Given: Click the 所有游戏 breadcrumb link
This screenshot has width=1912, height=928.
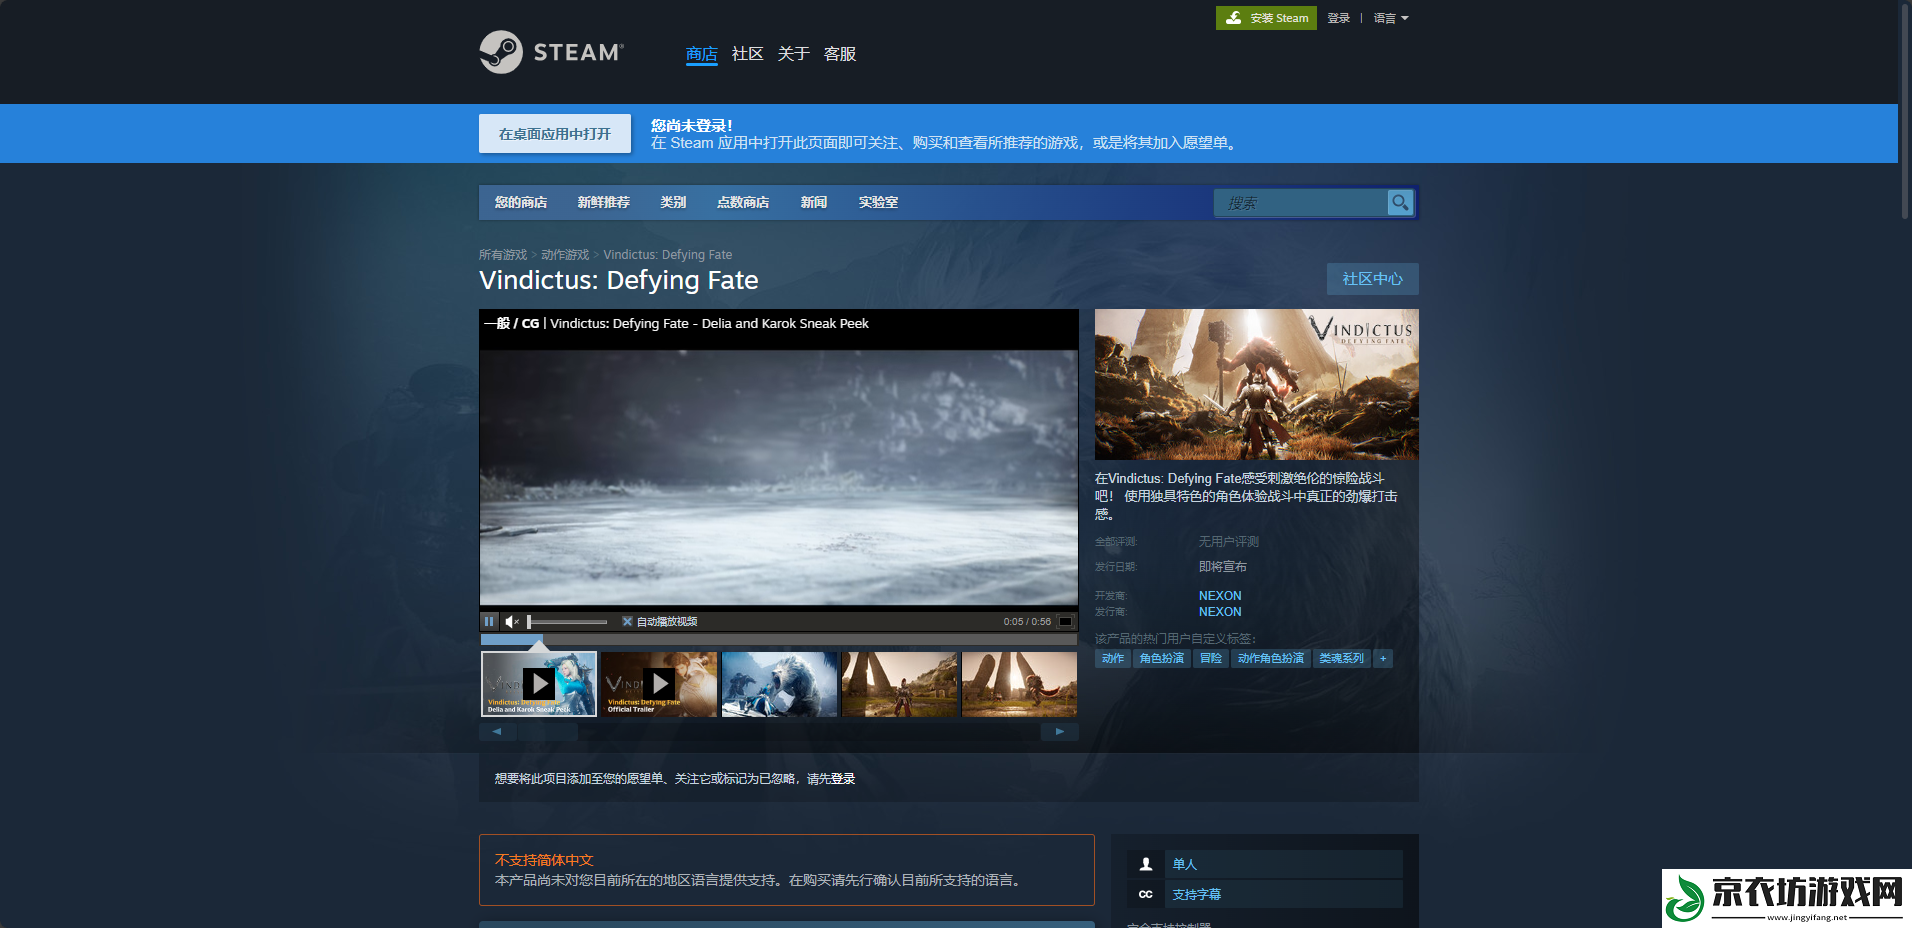Looking at the screenshot, I should [503, 255].
